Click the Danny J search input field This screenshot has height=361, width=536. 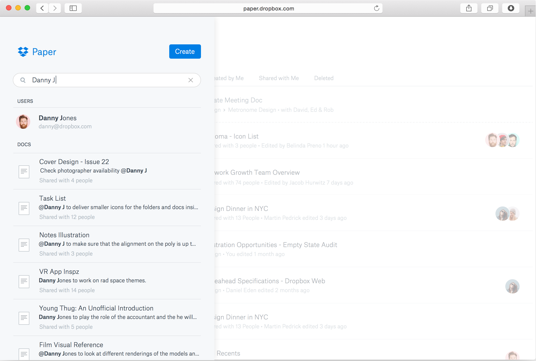[107, 80]
